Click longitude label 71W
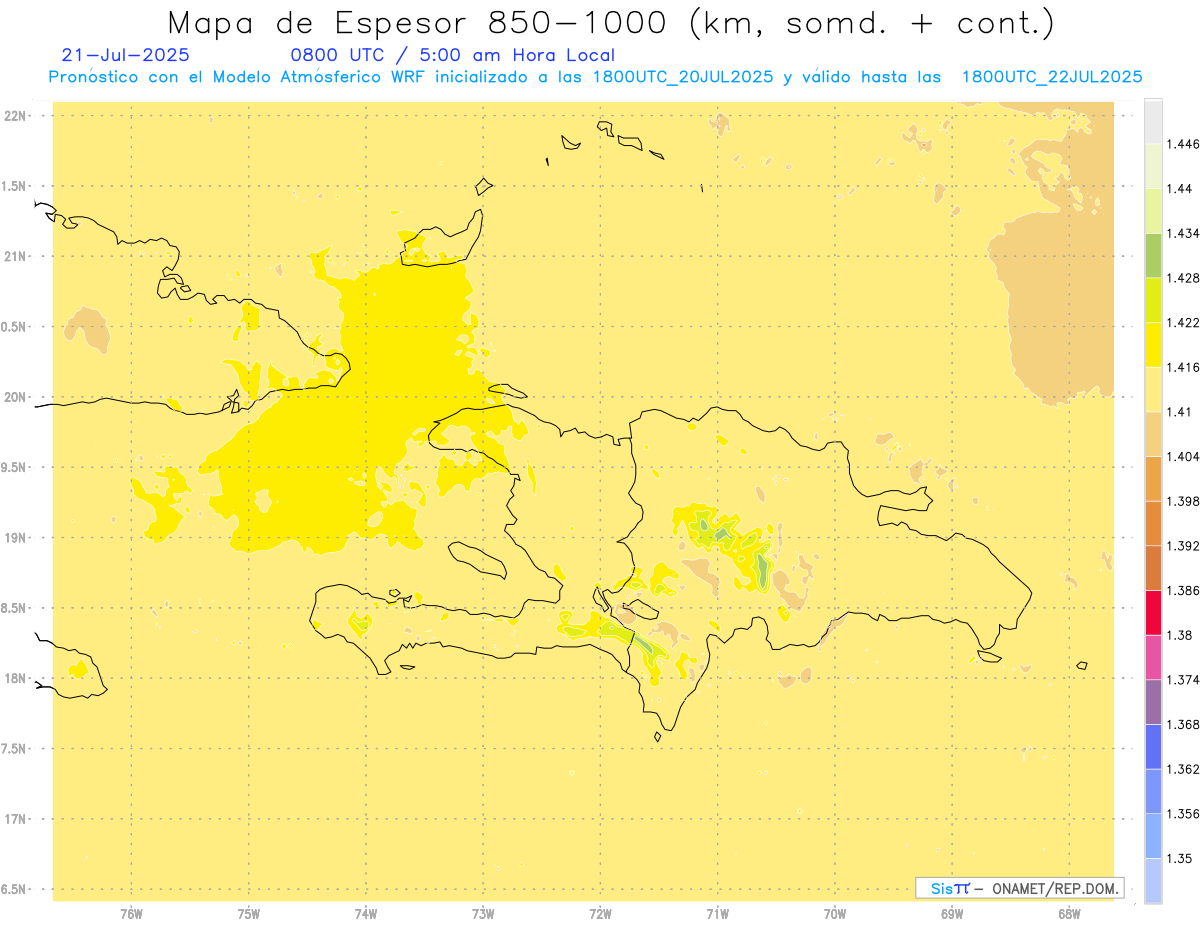 717,913
